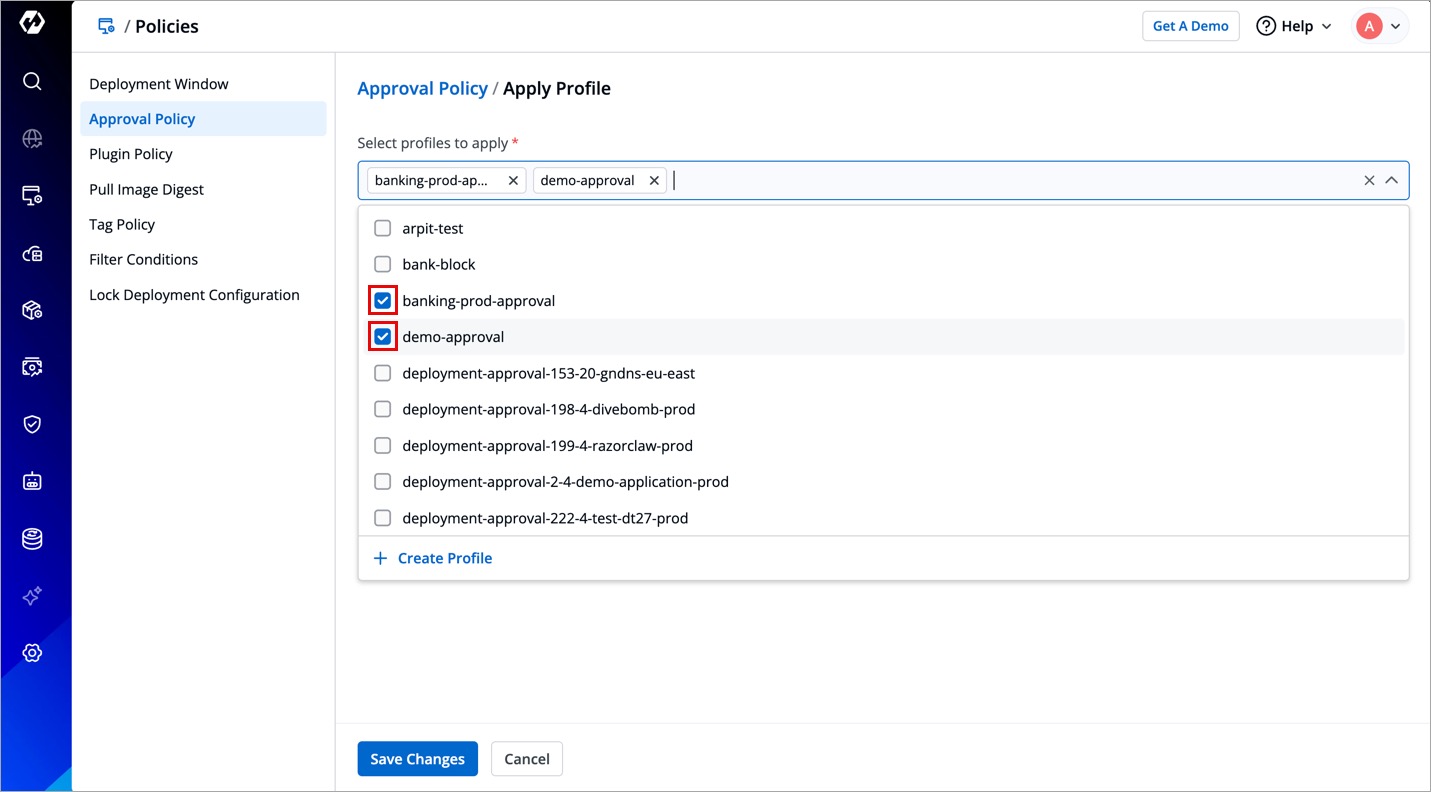
Task: Go to the Deployment Window policy section
Action: point(159,84)
